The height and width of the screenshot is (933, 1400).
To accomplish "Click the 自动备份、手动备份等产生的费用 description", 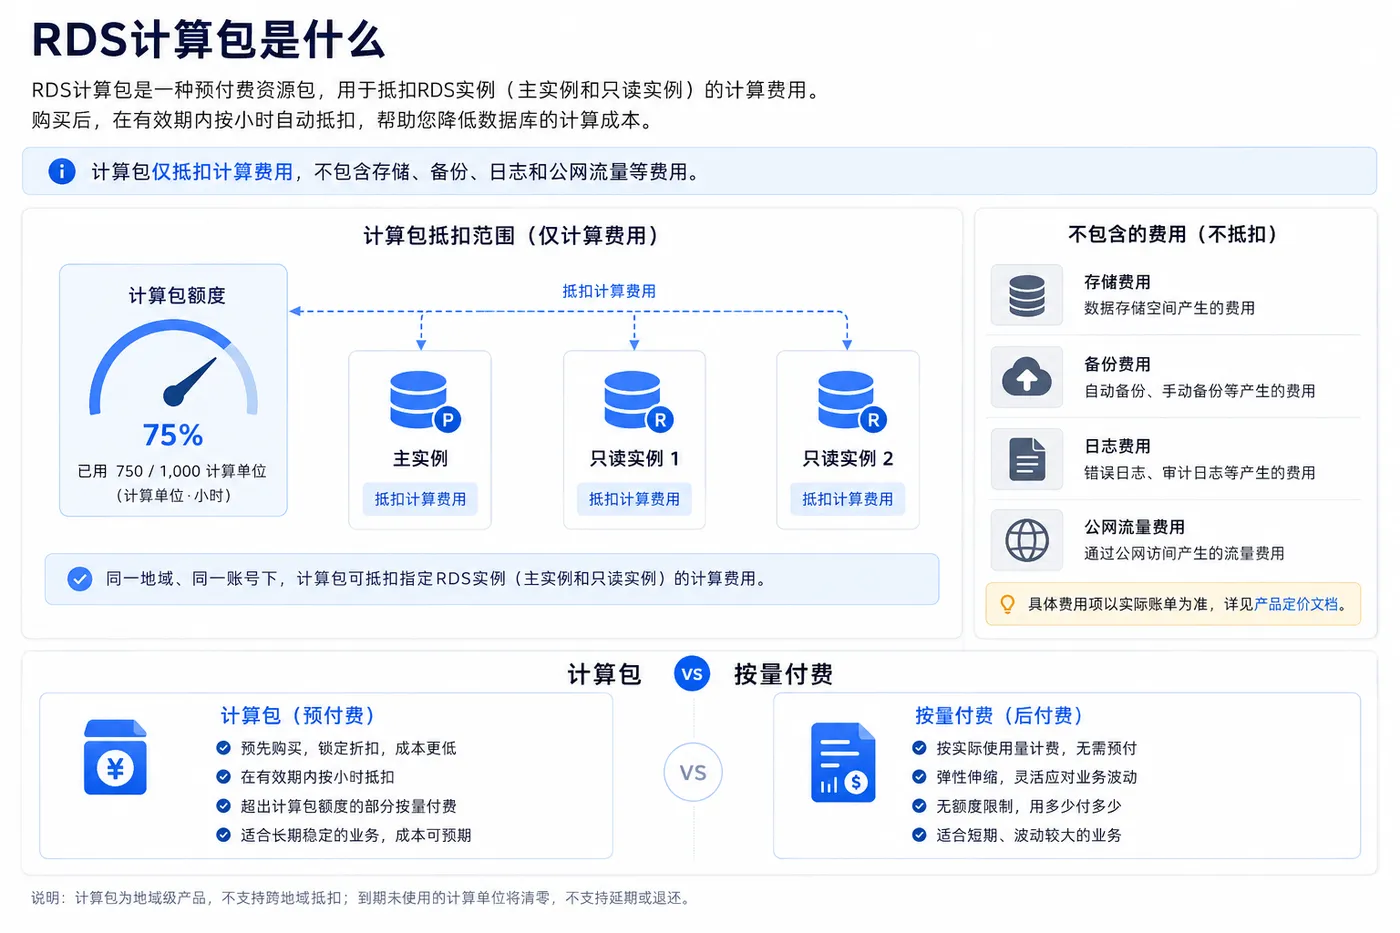I will click(x=1199, y=391).
